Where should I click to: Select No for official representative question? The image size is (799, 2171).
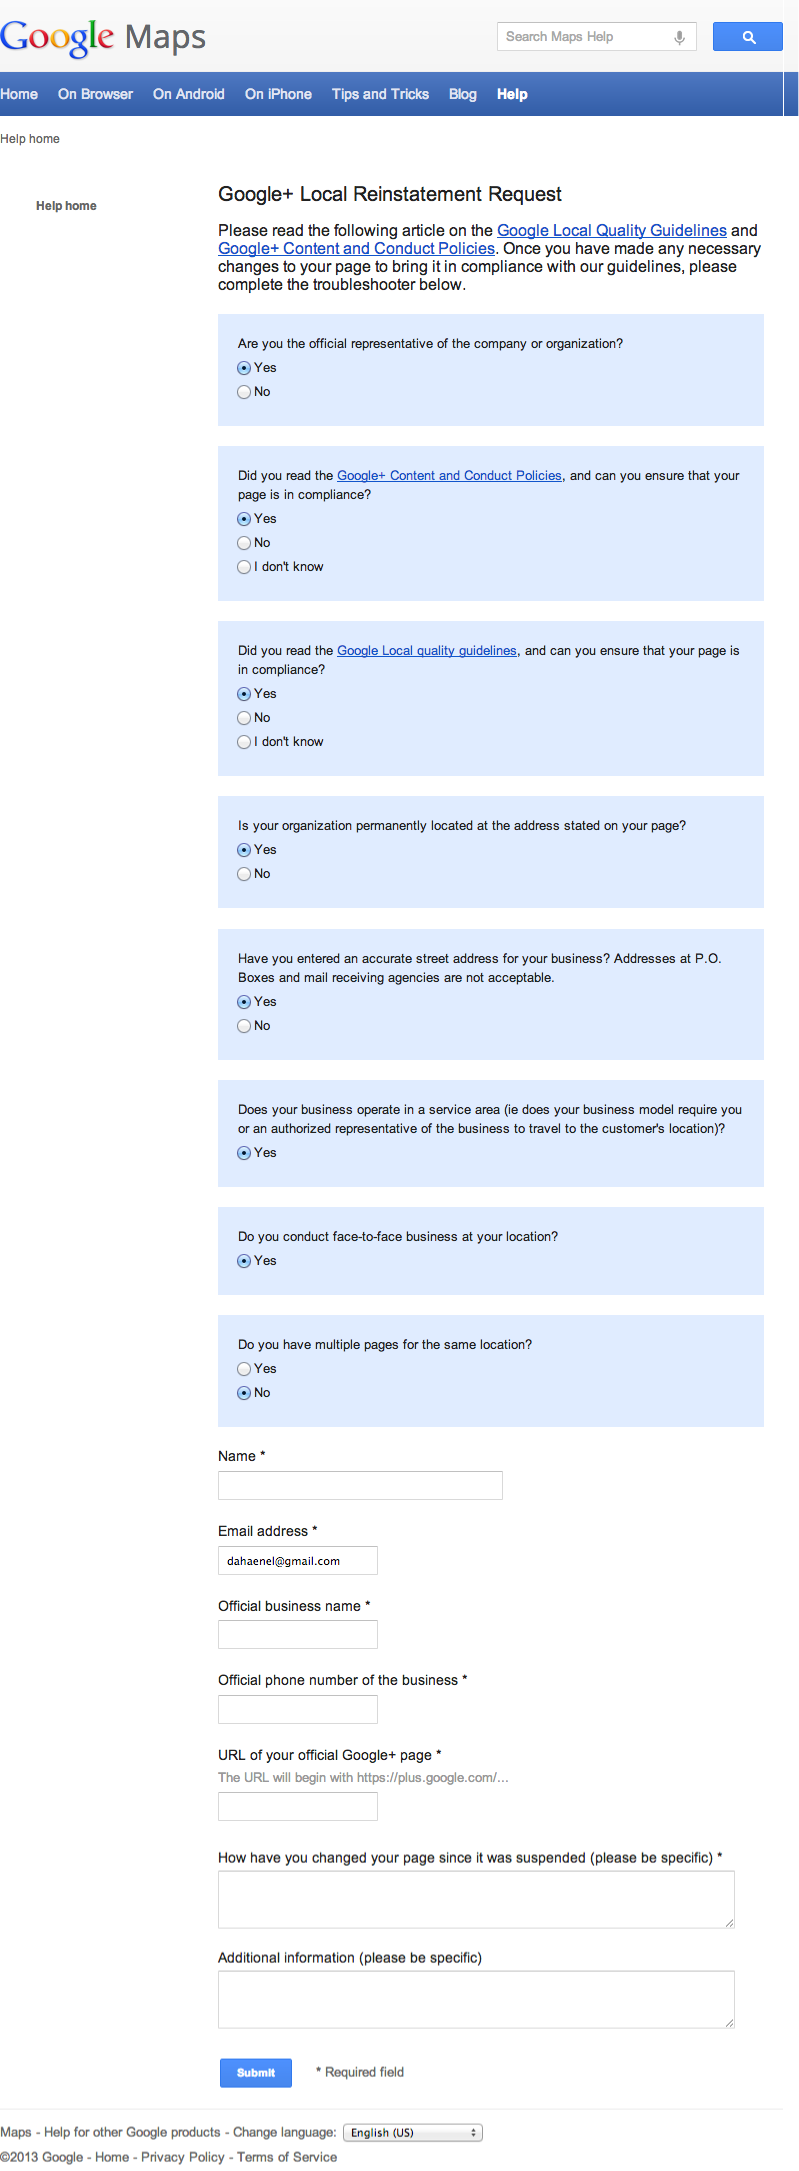[x=244, y=392]
